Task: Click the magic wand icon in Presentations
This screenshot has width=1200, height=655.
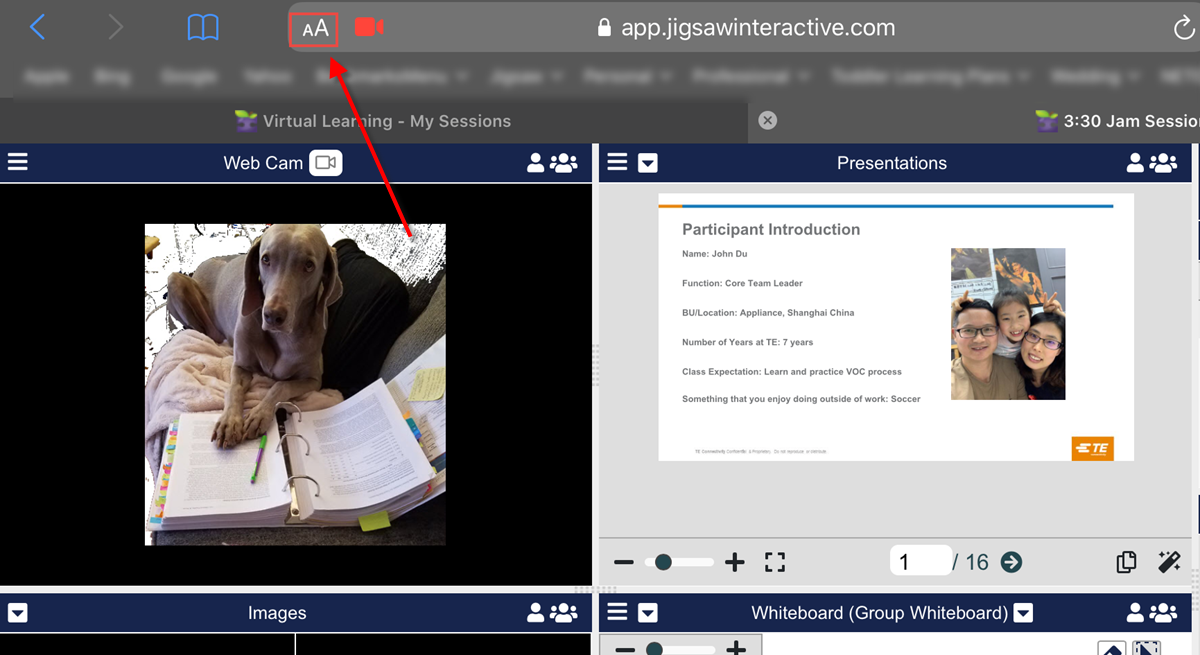Action: (x=1169, y=562)
